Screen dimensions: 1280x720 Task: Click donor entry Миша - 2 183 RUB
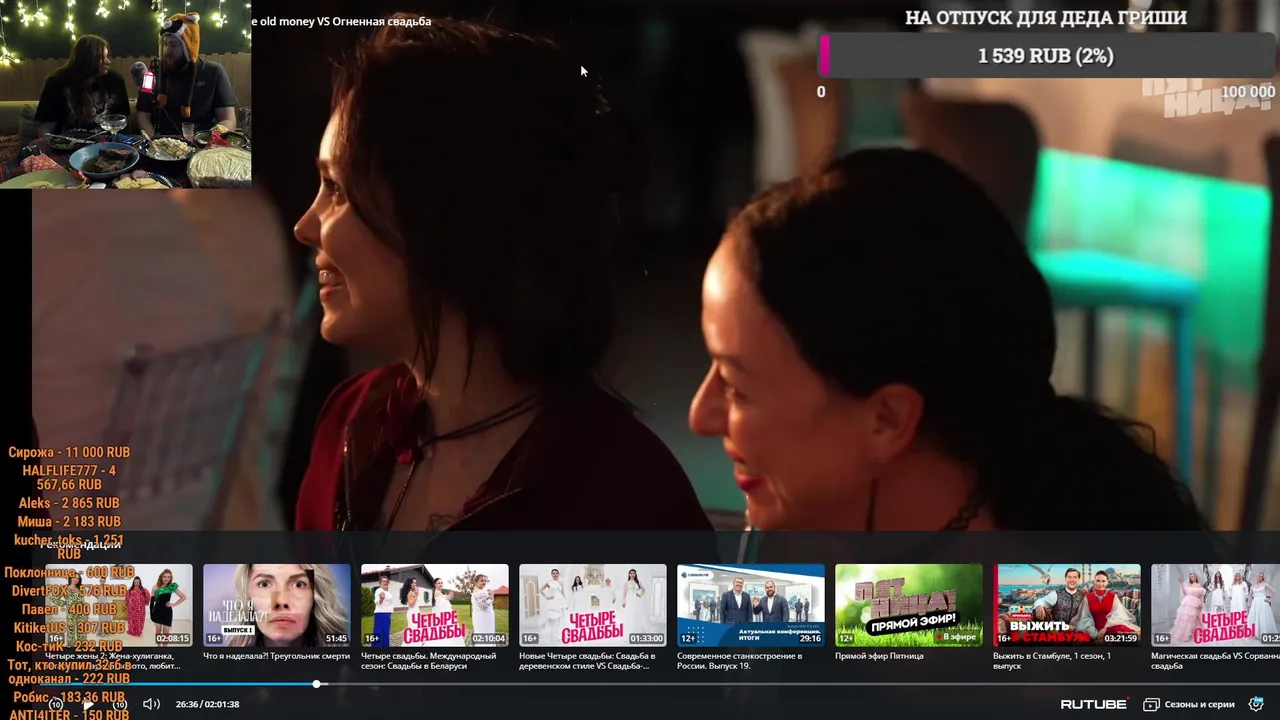click(x=69, y=522)
